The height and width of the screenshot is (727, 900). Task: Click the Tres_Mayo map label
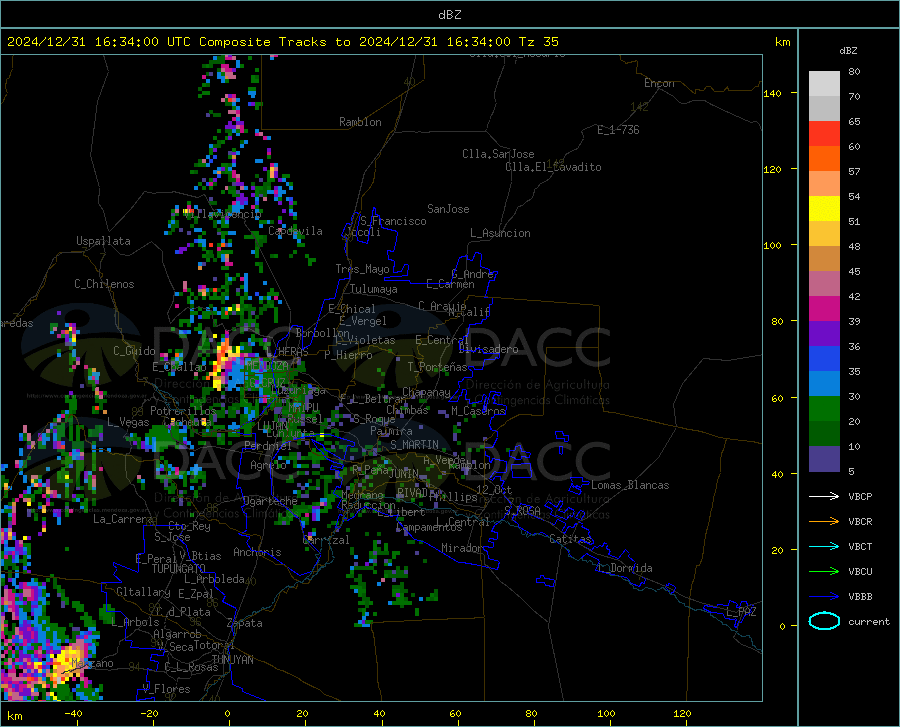point(362,269)
